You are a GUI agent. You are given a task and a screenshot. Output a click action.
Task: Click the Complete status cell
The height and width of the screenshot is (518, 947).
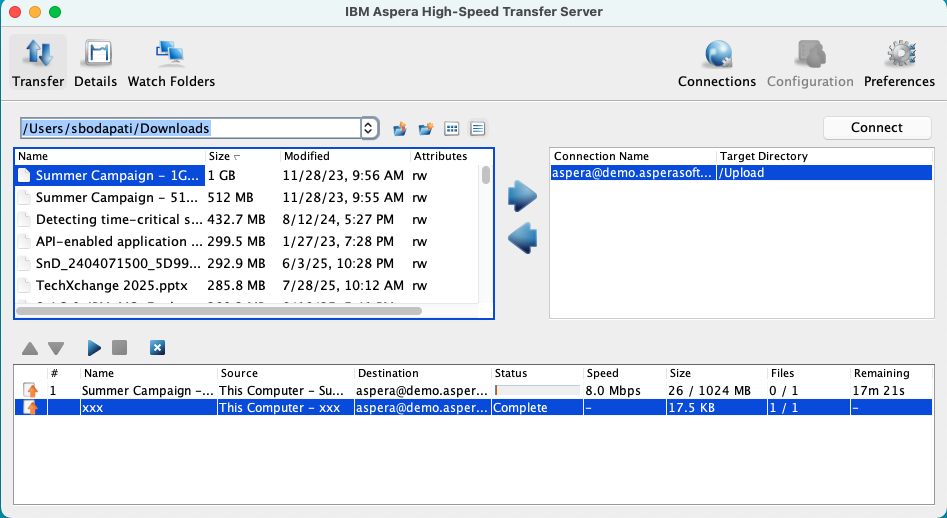pos(538,408)
